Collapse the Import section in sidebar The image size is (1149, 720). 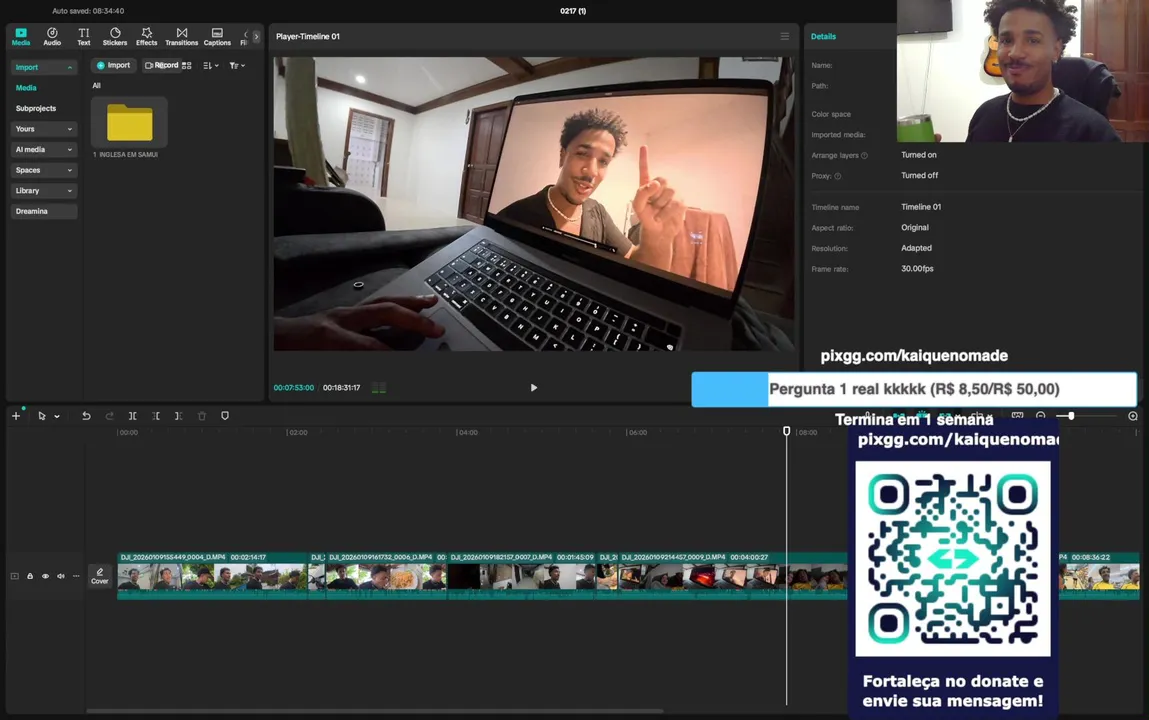[44, 67]
